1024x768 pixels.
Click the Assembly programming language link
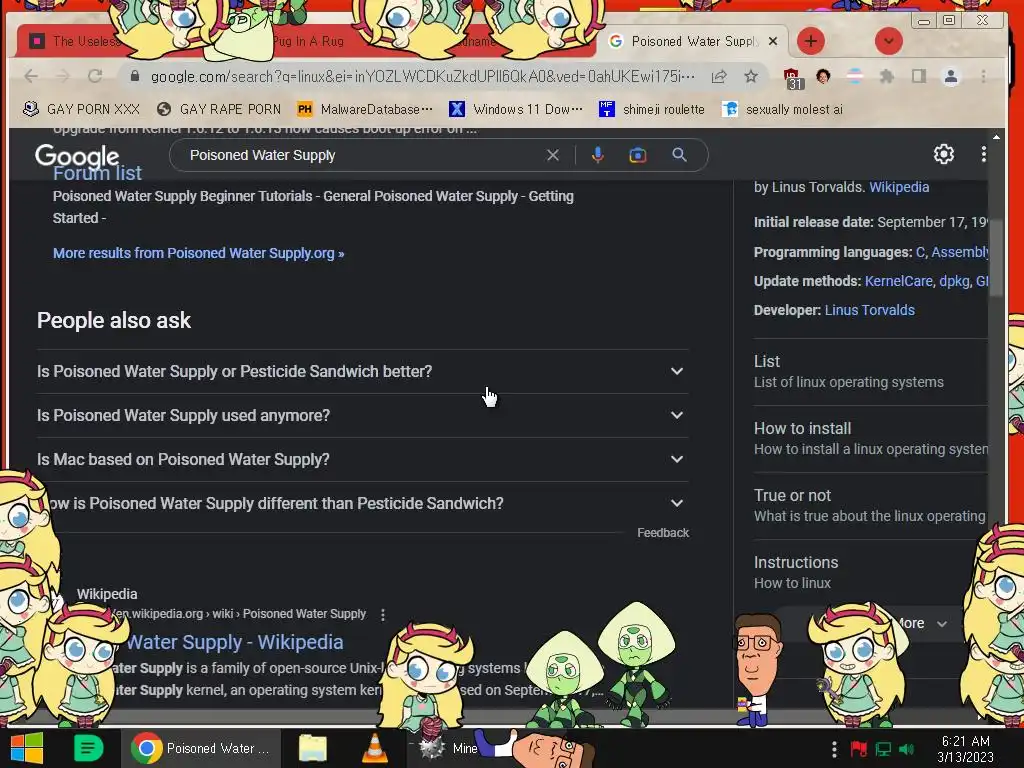959,252
